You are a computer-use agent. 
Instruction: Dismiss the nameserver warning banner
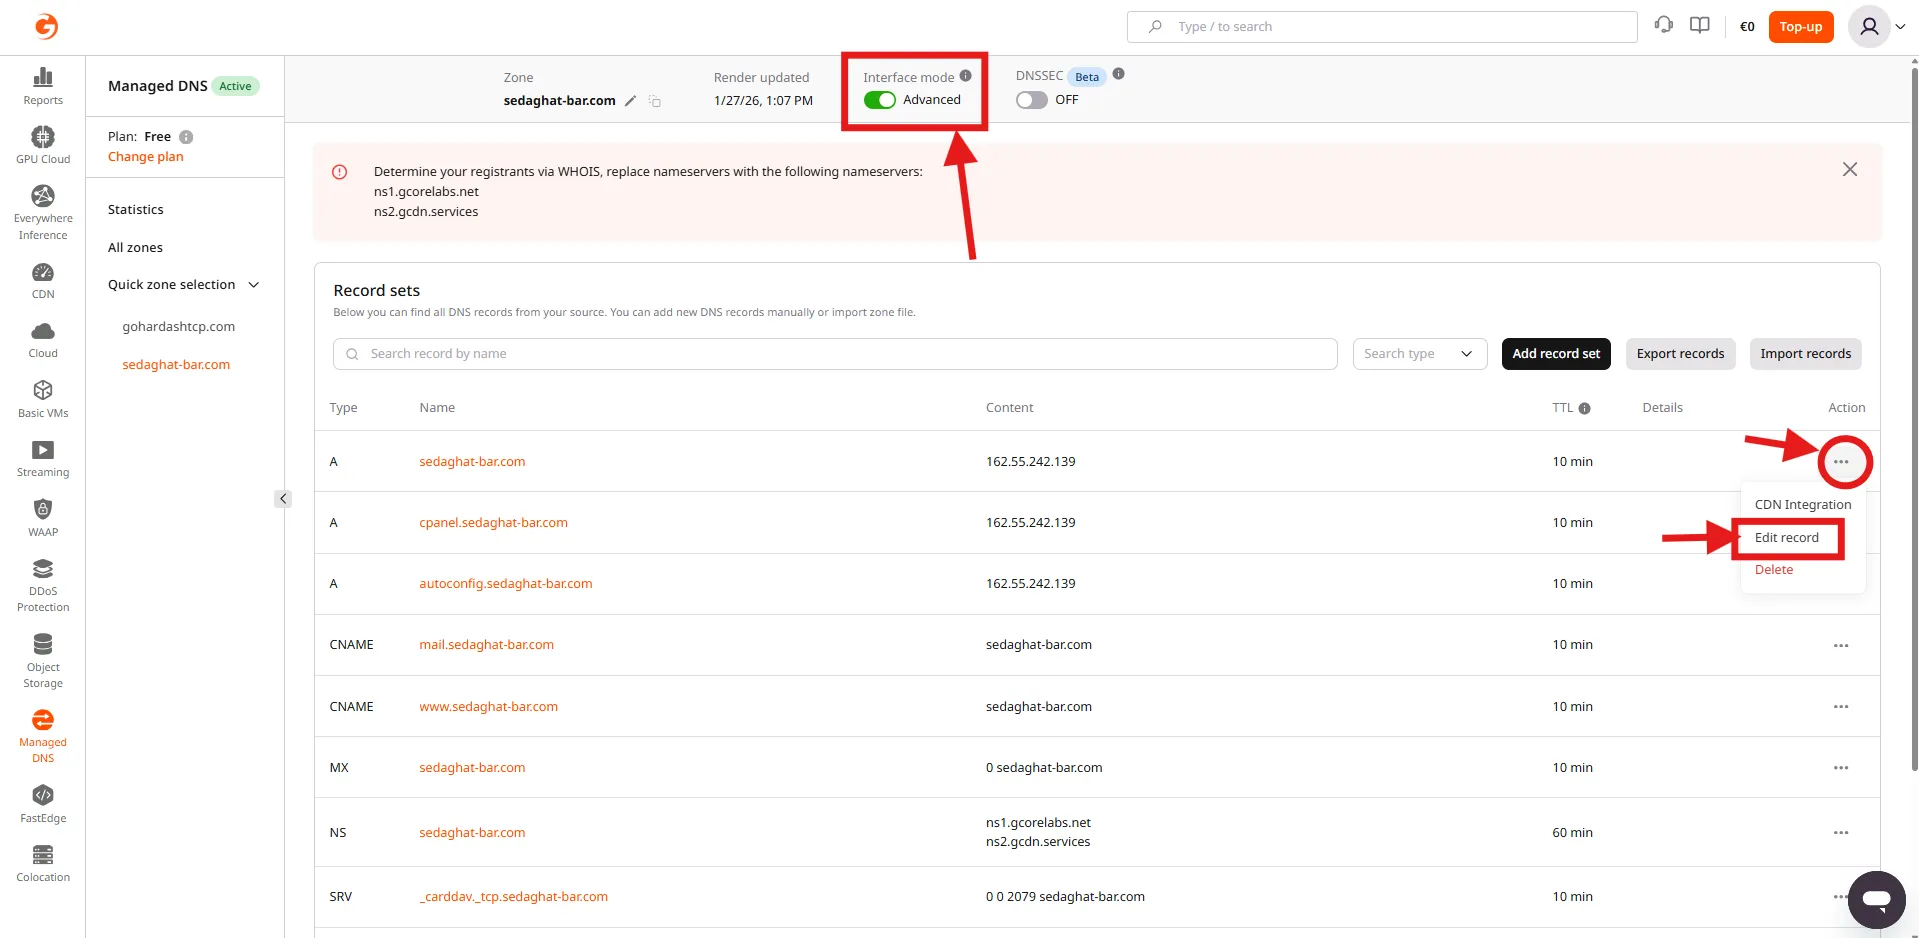coord(1849,170)
